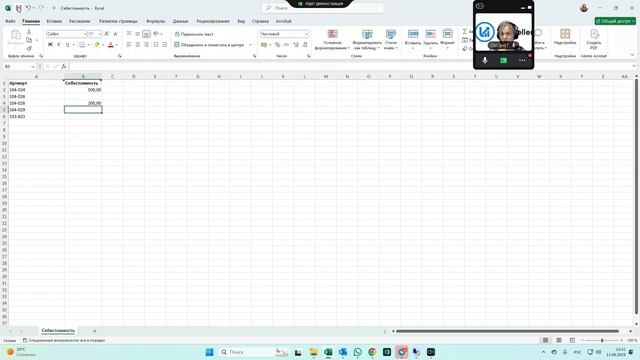Apply the yellow fill color bucket

point(97,45)
